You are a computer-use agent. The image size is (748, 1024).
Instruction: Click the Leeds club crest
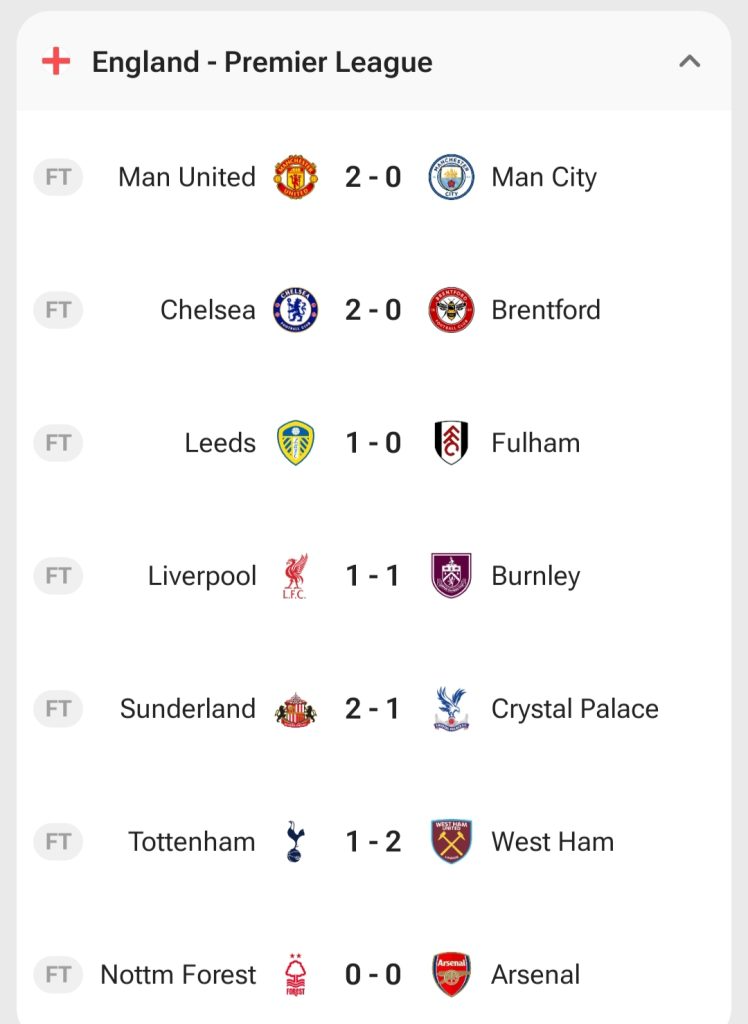[x=295, y=443]
